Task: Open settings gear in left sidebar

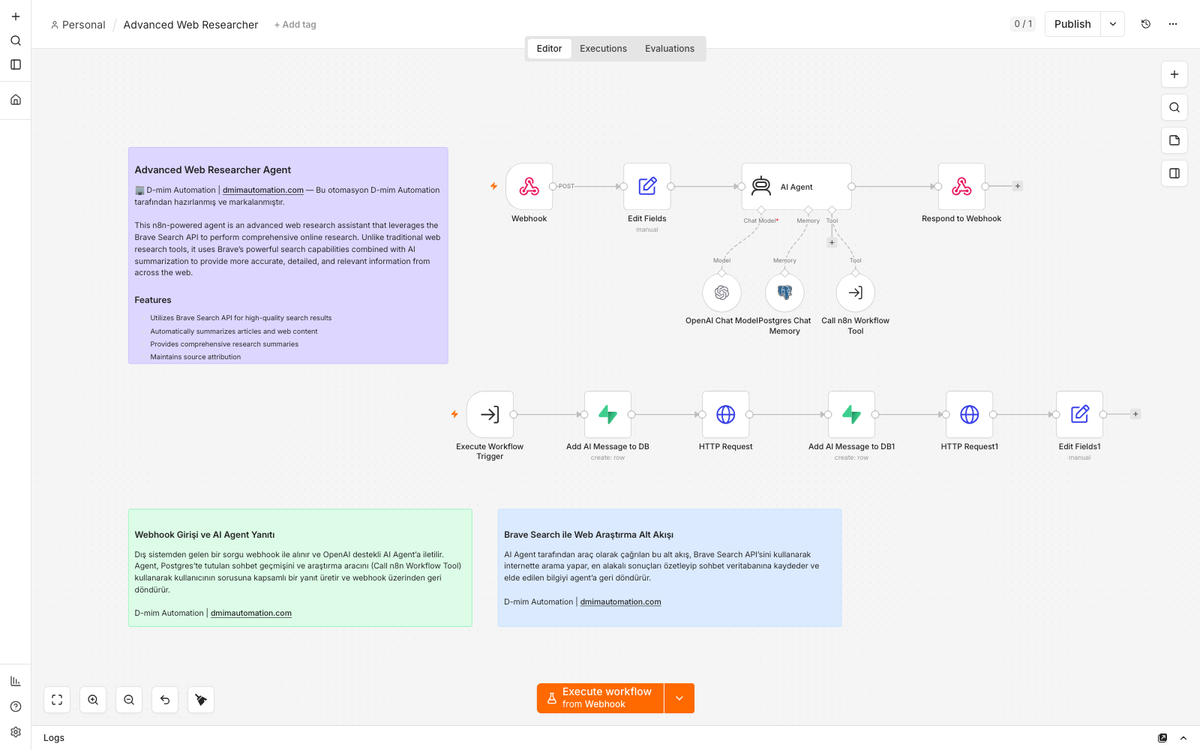Action: coord(15,732)
